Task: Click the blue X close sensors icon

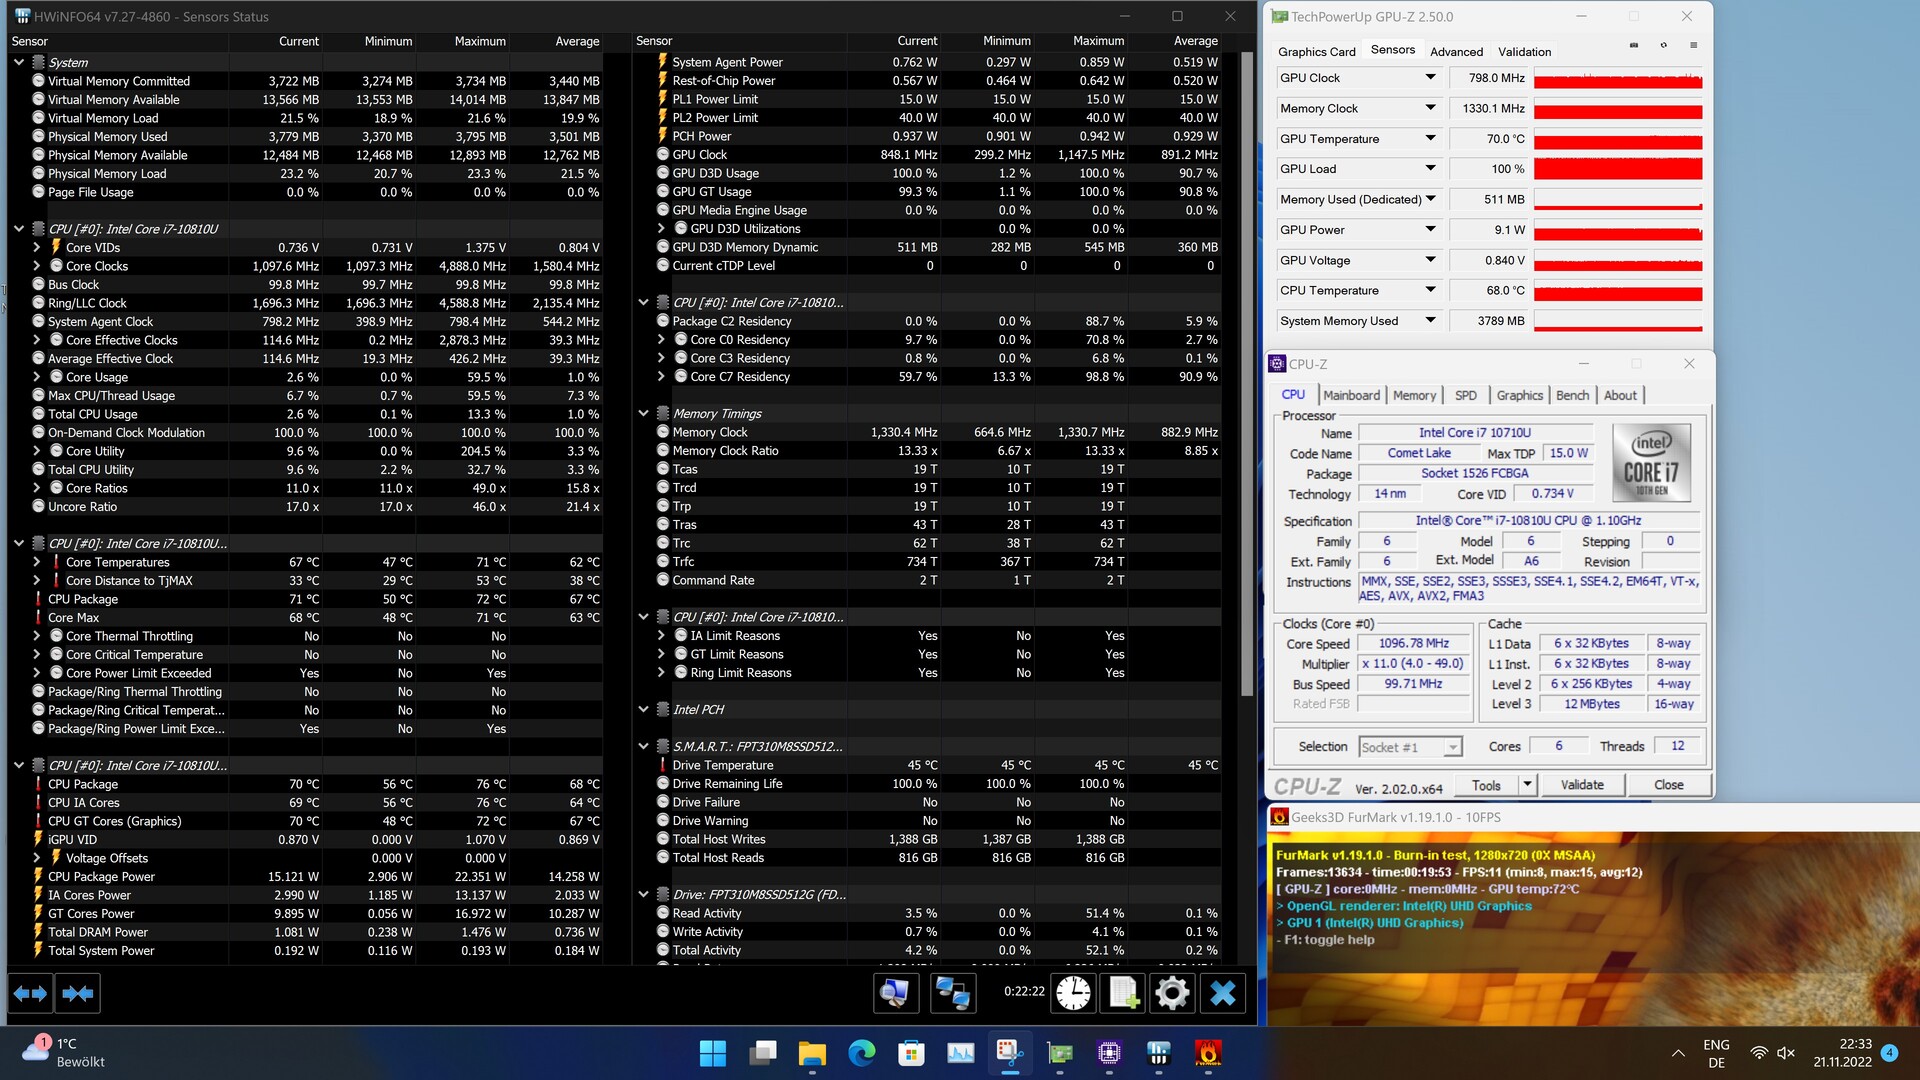Action: click(1222, 993)
